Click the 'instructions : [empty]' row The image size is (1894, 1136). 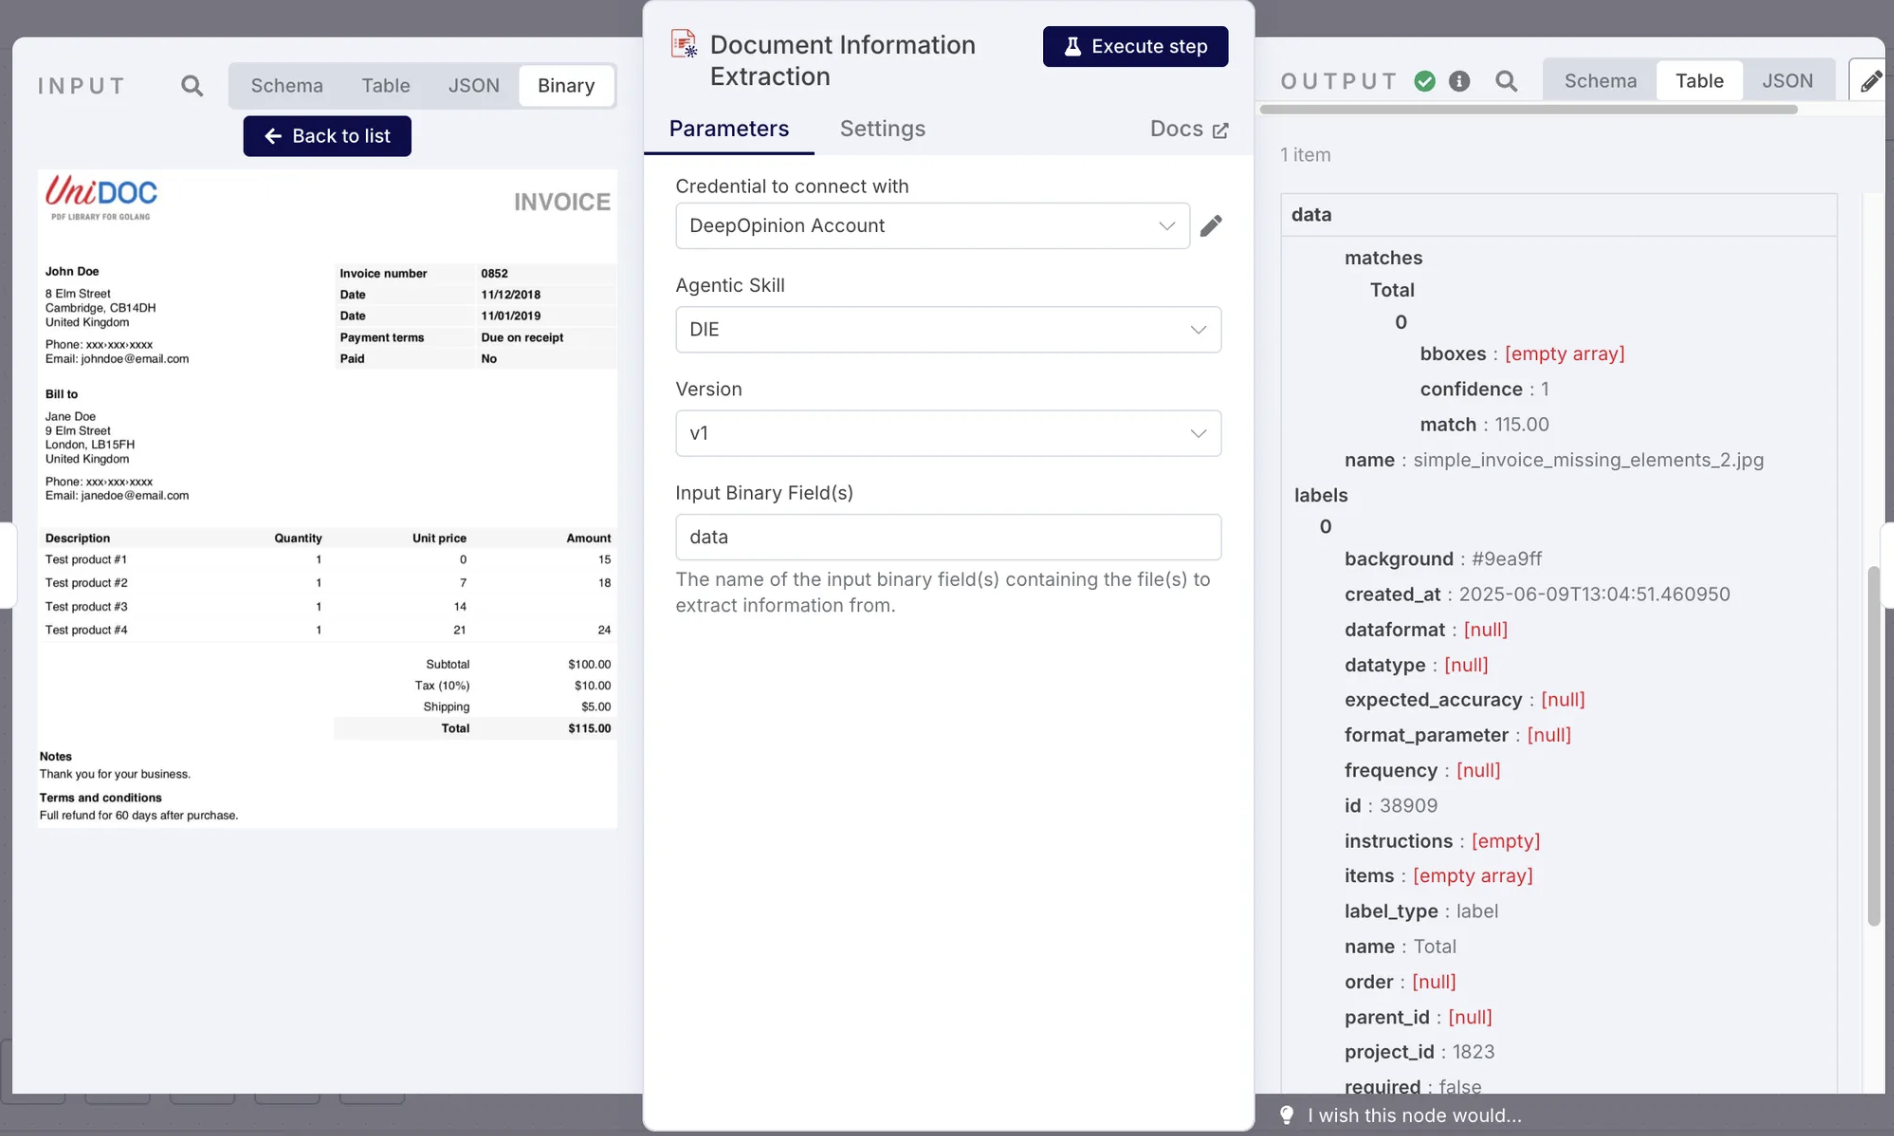(1442, 841)
